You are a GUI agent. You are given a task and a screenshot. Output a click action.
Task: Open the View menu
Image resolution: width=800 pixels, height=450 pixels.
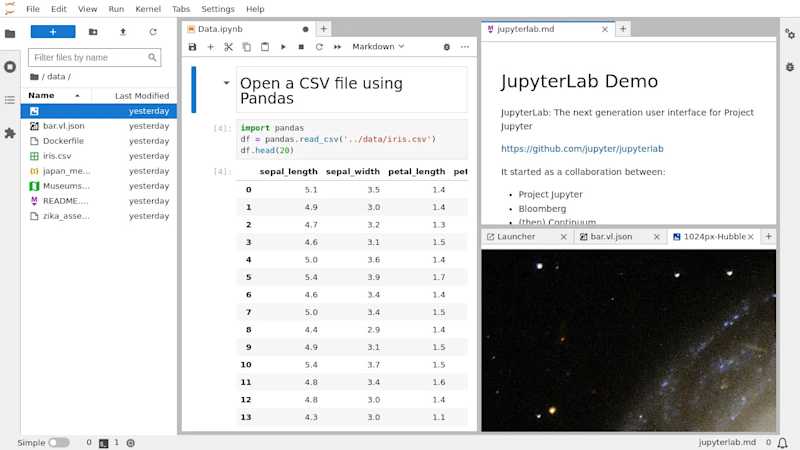coord(87,9)
